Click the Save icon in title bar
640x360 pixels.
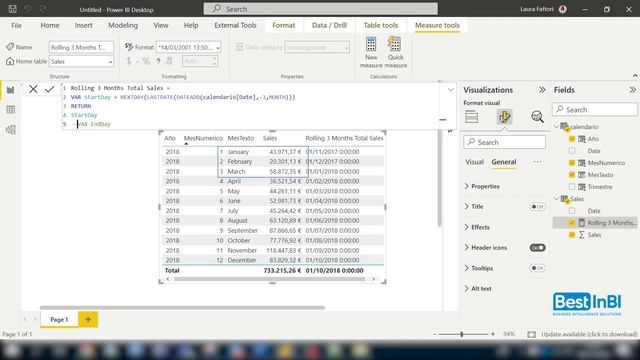[x=13, y=9]
